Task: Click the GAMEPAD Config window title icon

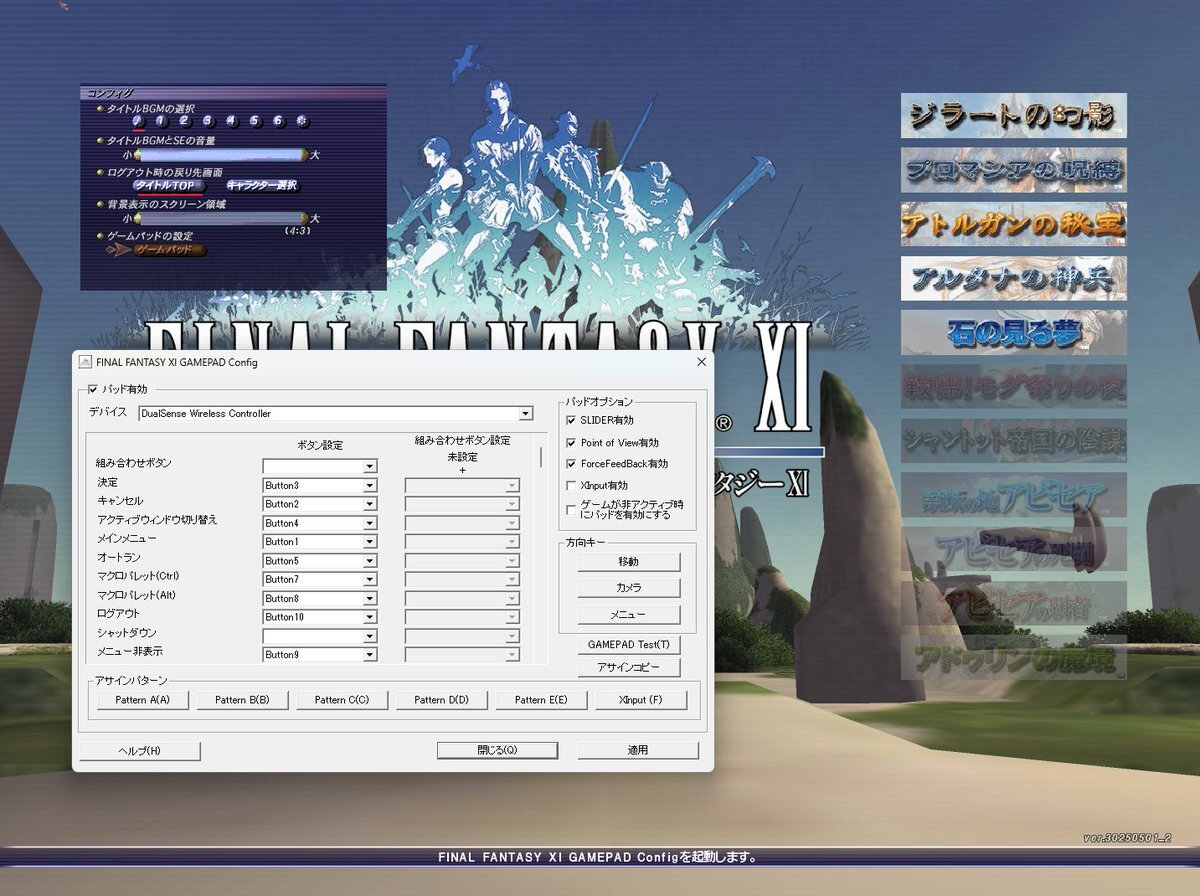Action: (x=86, y=362)
